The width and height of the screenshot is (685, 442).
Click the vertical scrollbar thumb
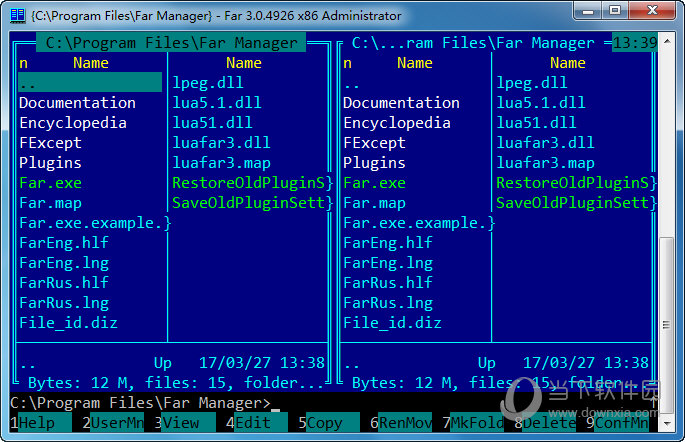(667, 325)
